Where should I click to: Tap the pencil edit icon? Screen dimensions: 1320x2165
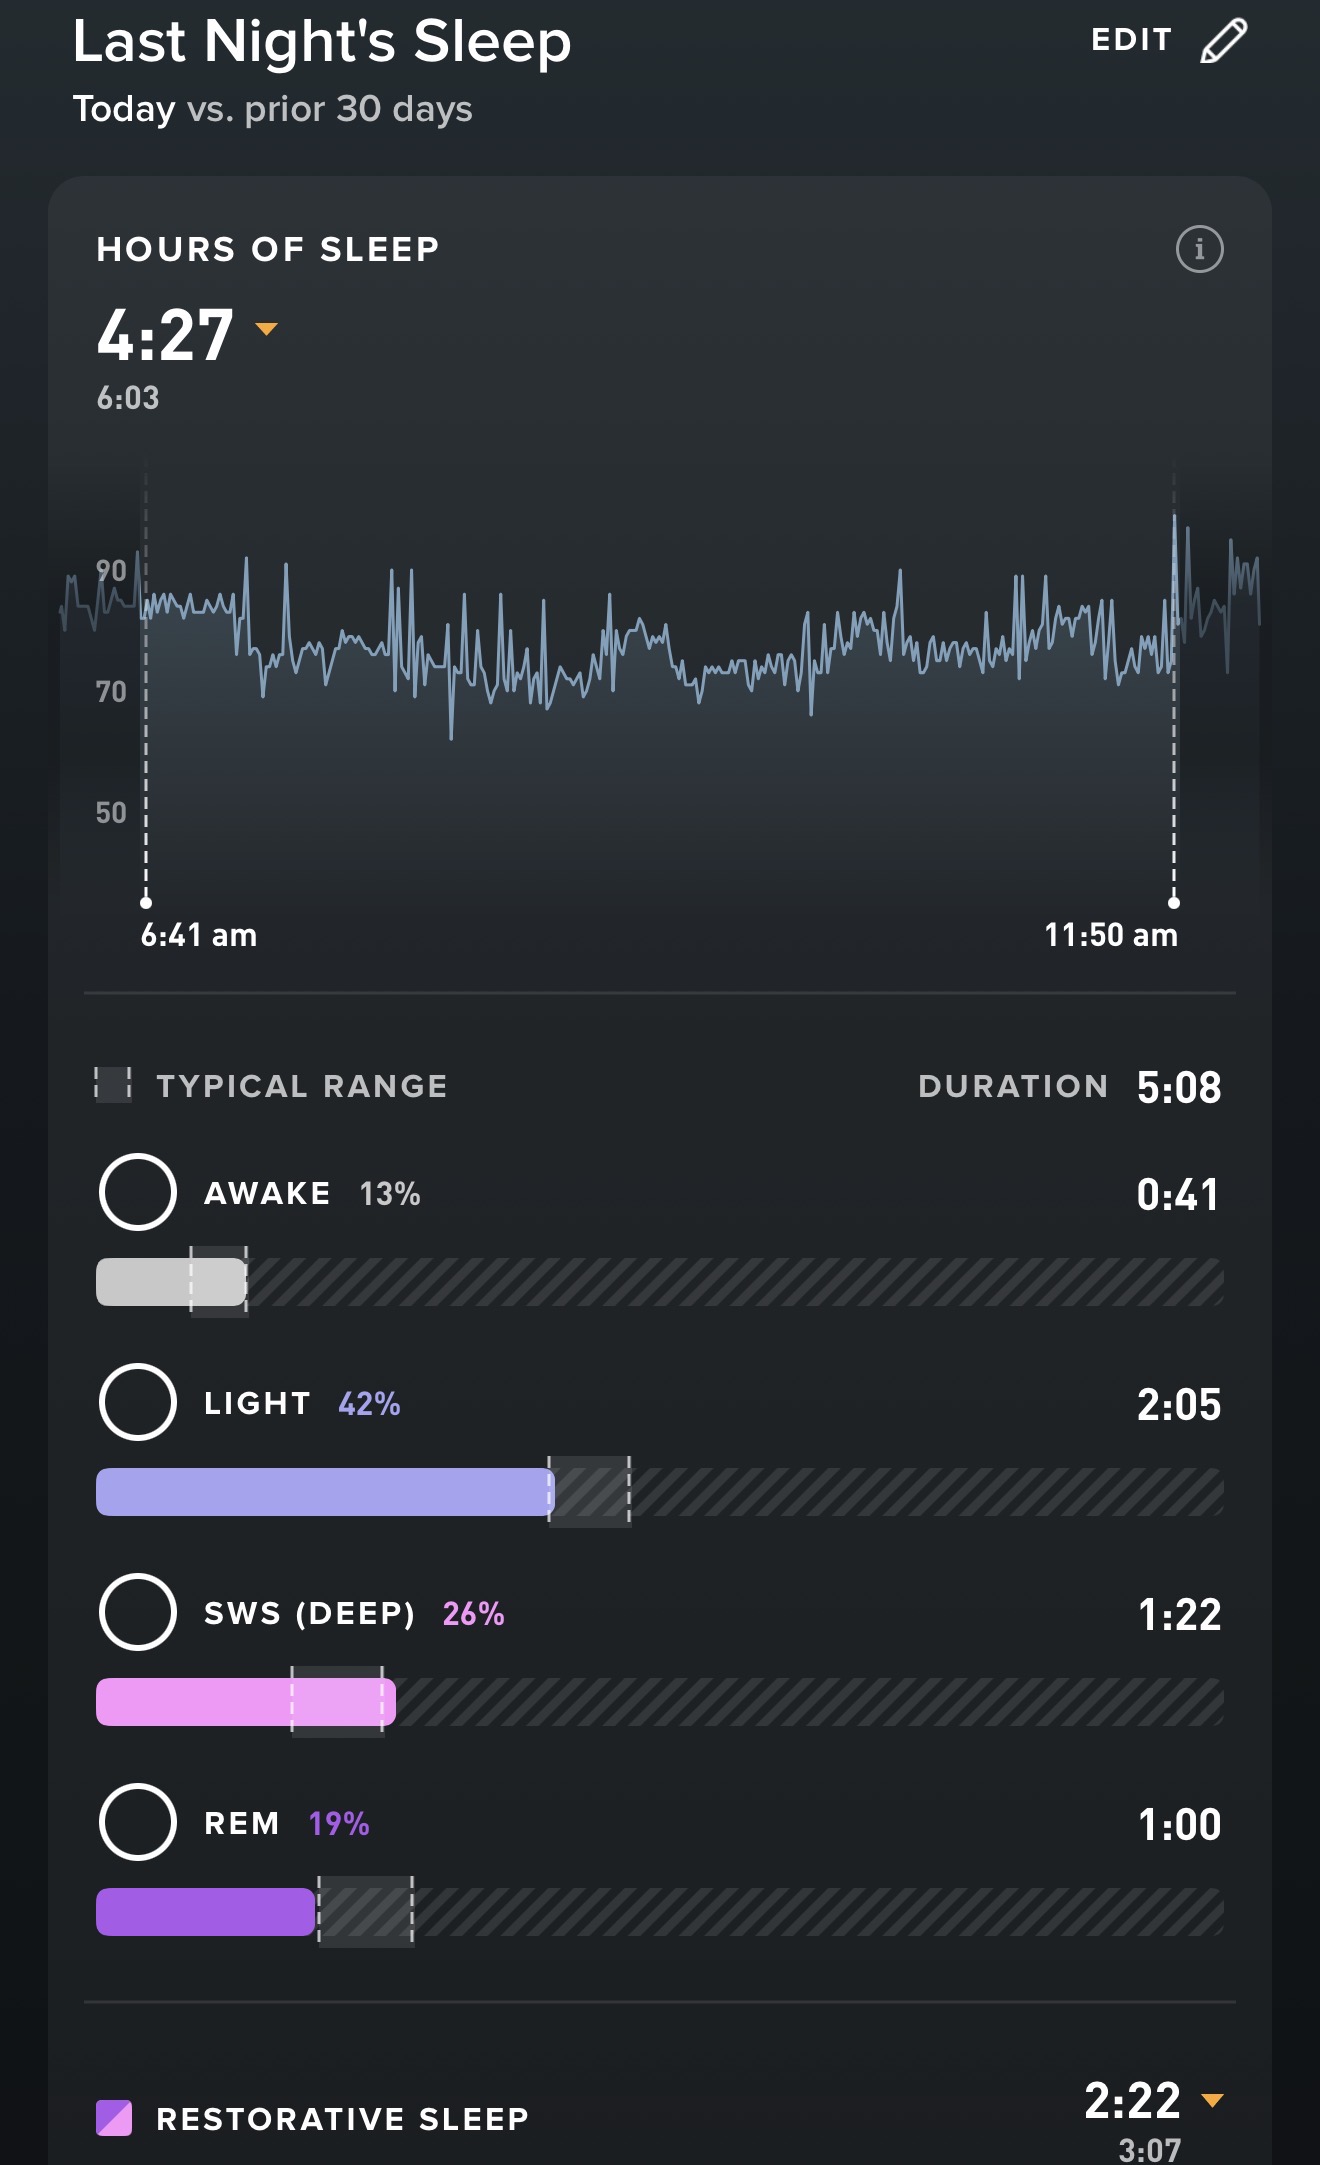pyautogui.click(x=1223, y=41)
